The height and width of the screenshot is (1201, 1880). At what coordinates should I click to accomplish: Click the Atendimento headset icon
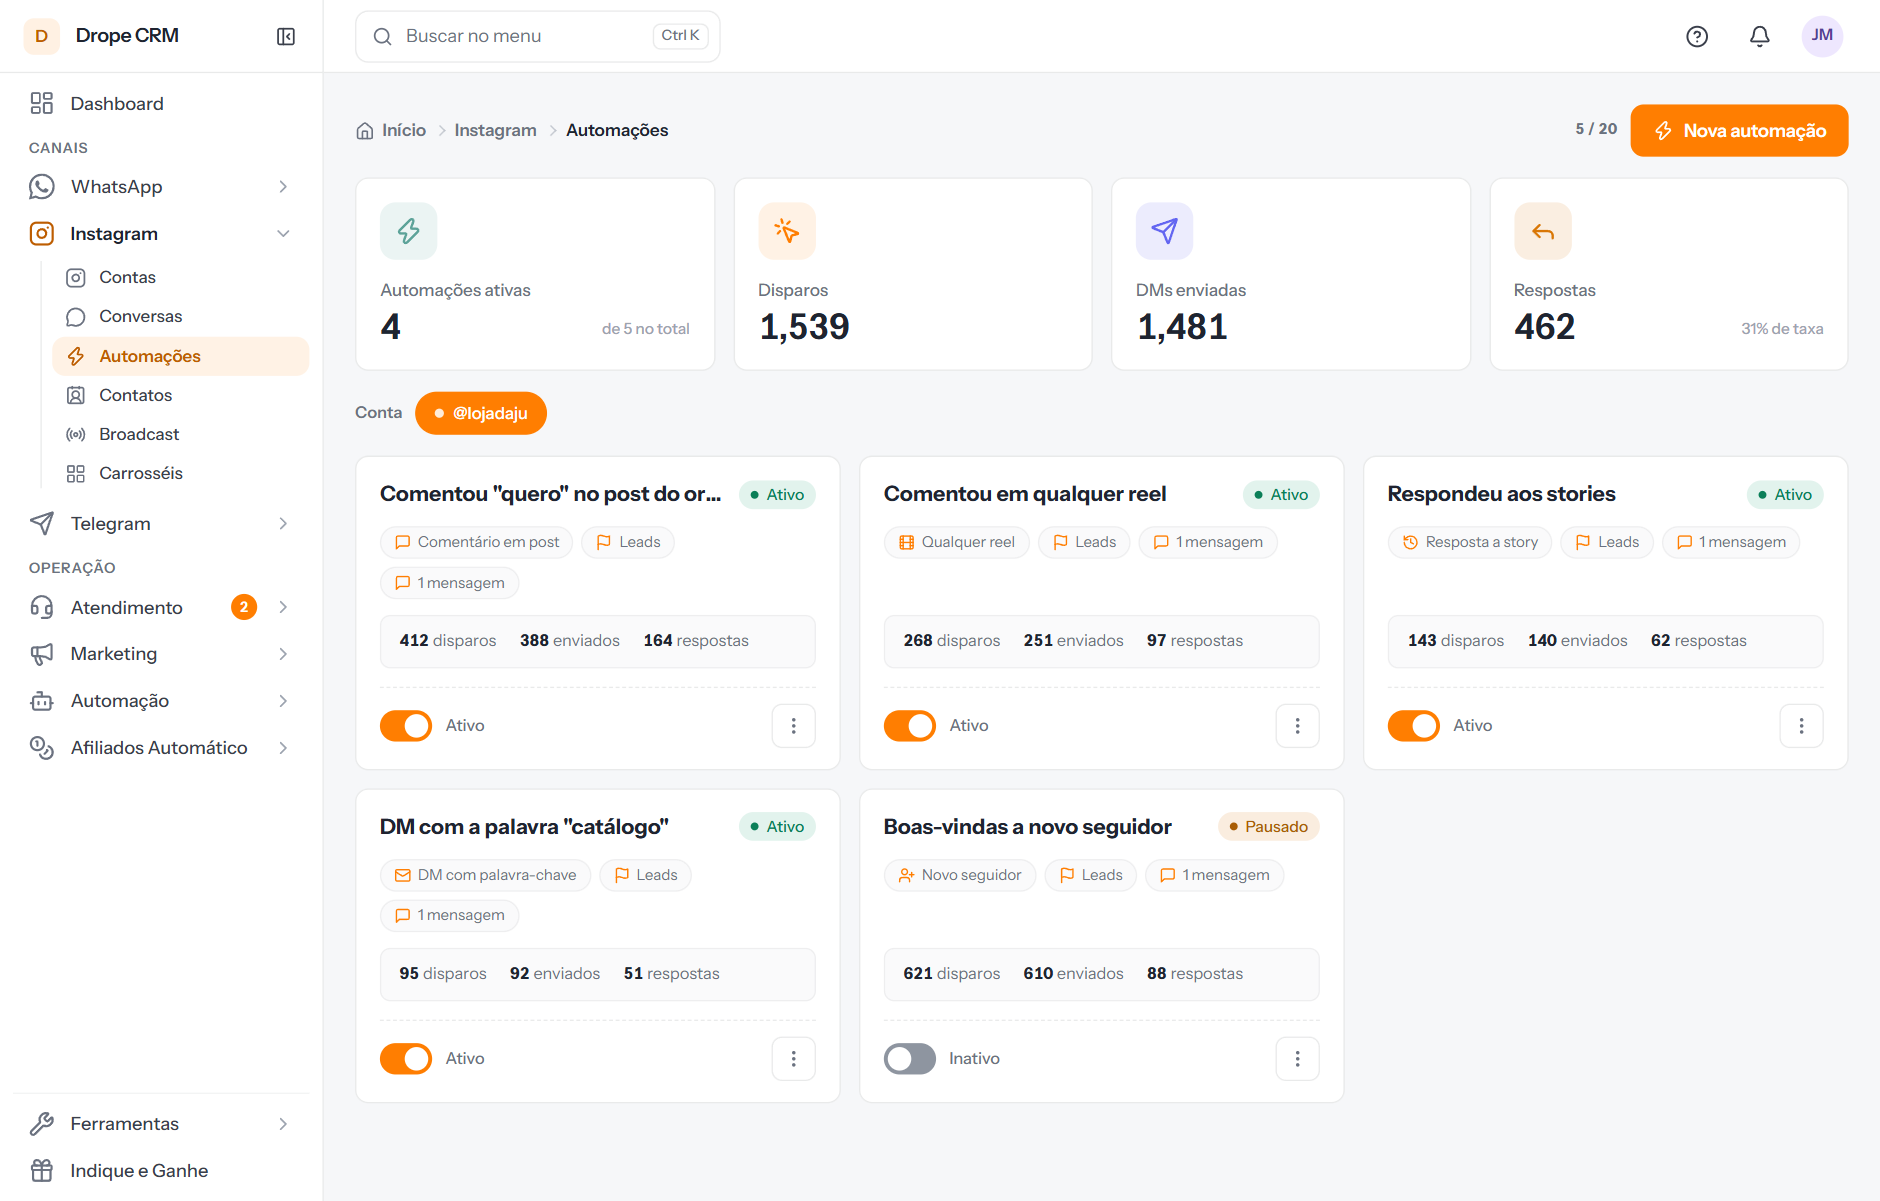[x=42, y=607]
